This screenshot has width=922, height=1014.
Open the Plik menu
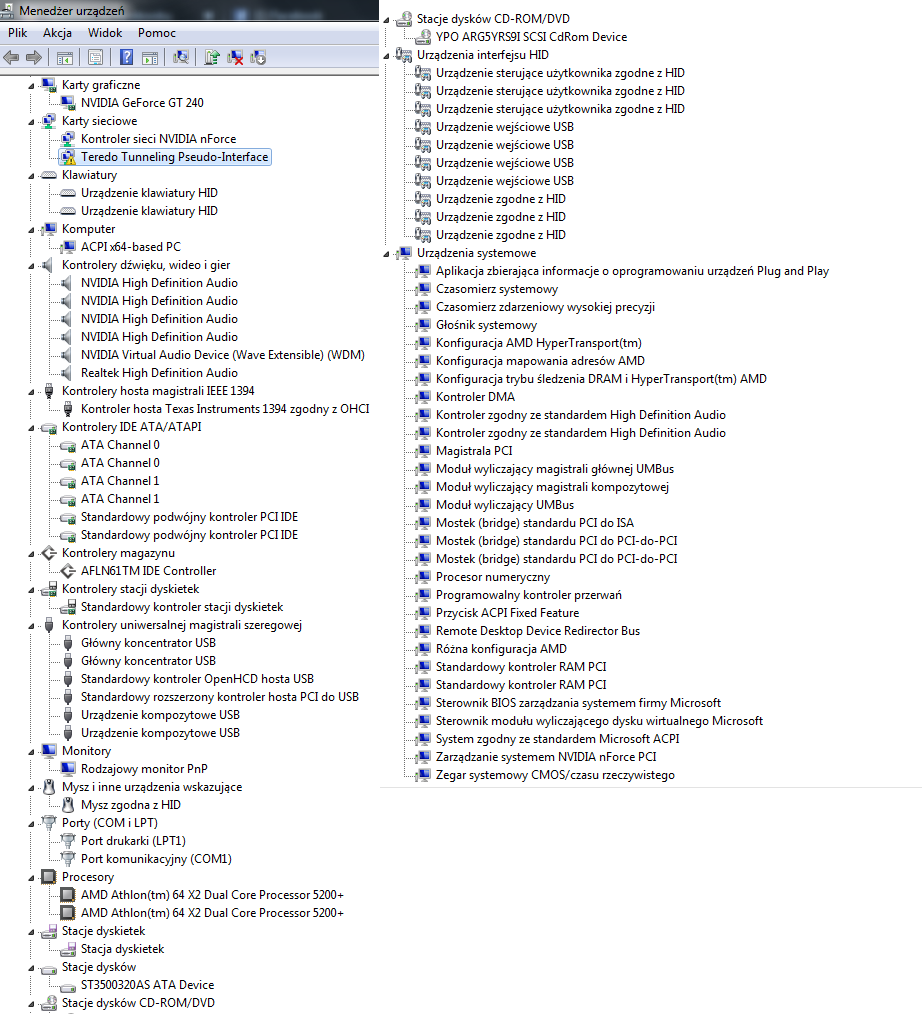coord(17,33)
